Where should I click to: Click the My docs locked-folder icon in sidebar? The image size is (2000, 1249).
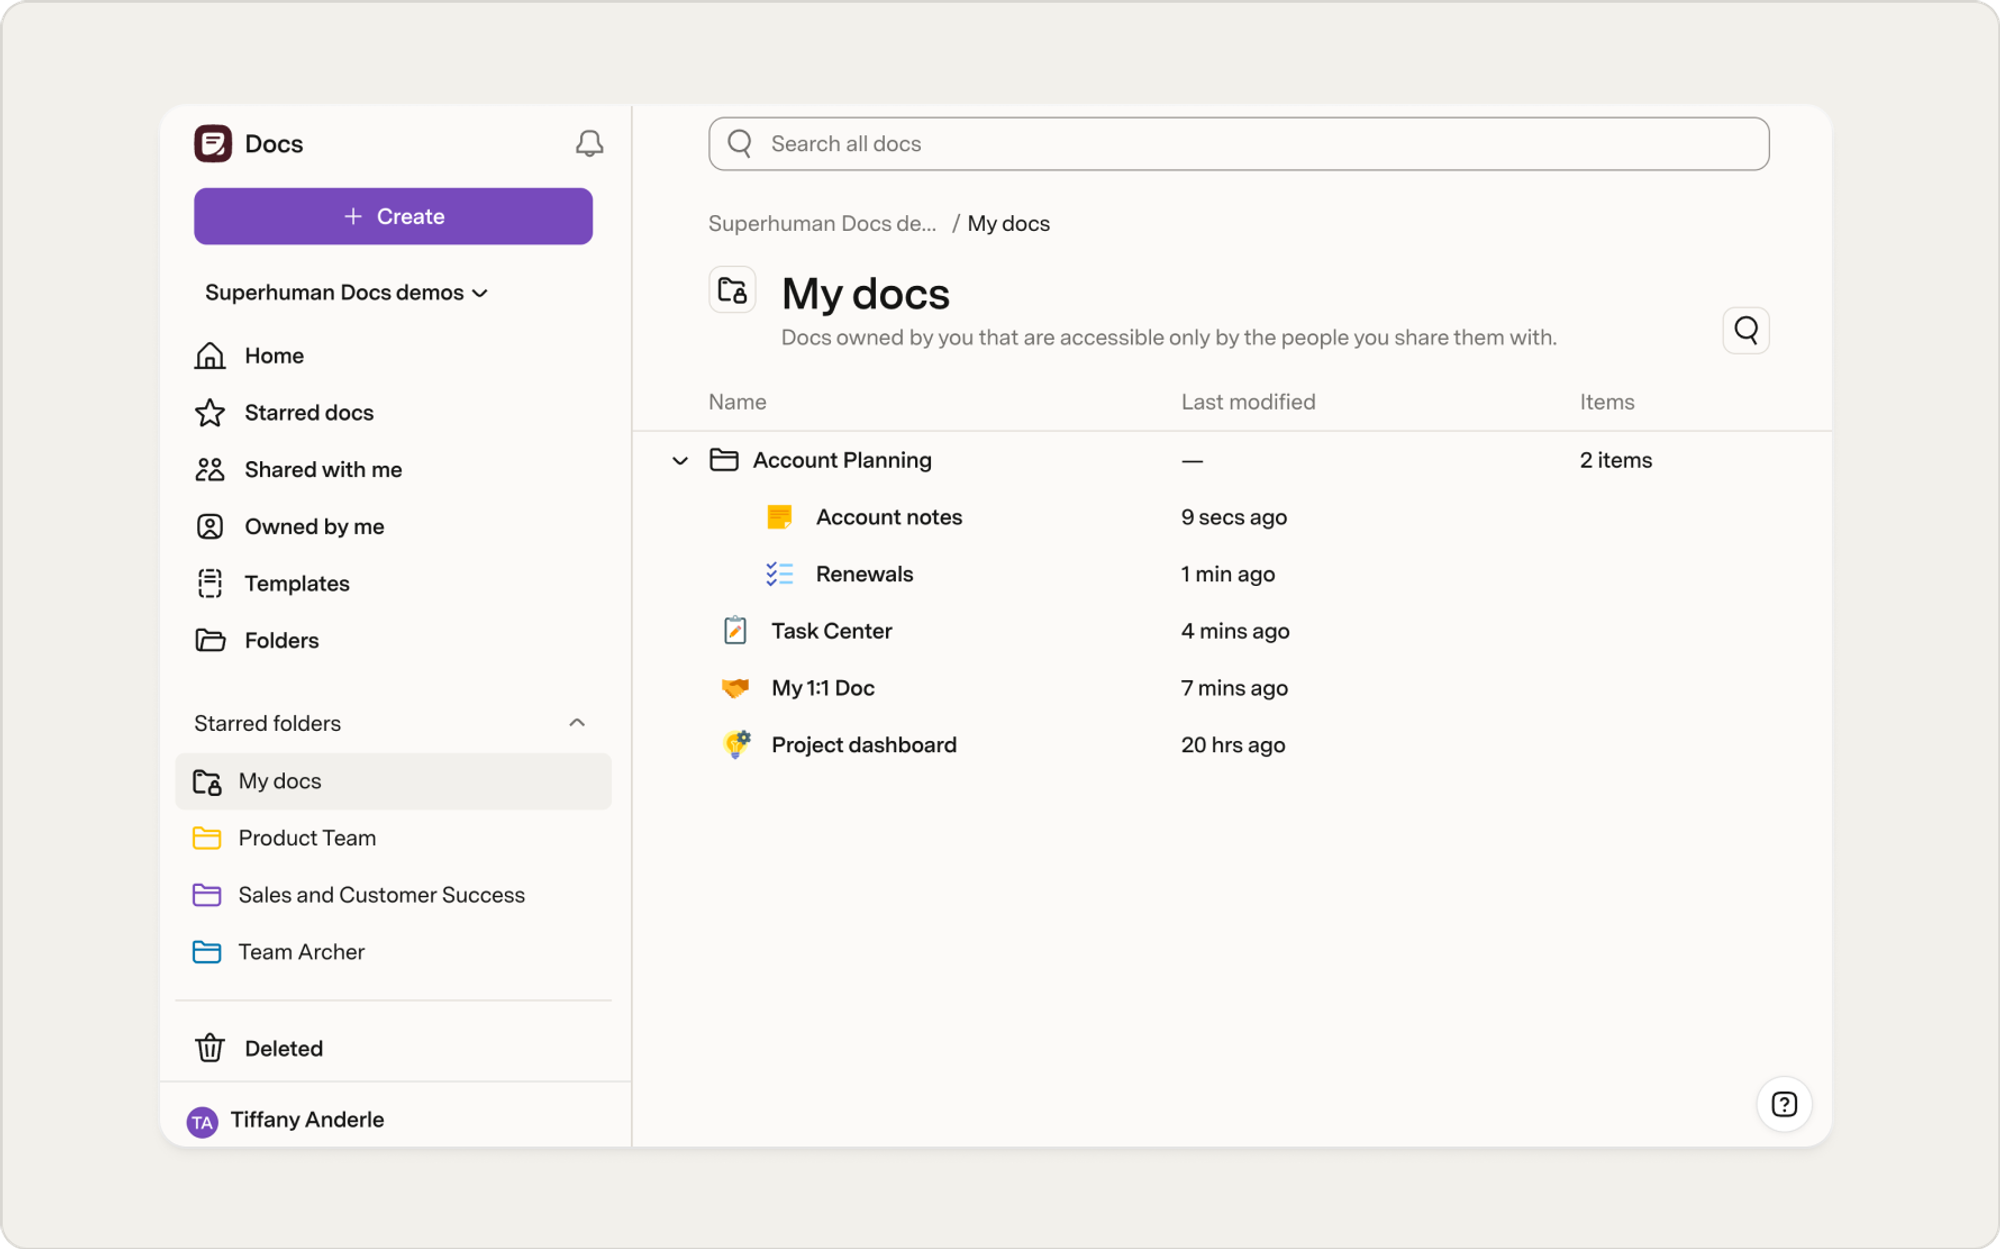[x=207, y=782]
